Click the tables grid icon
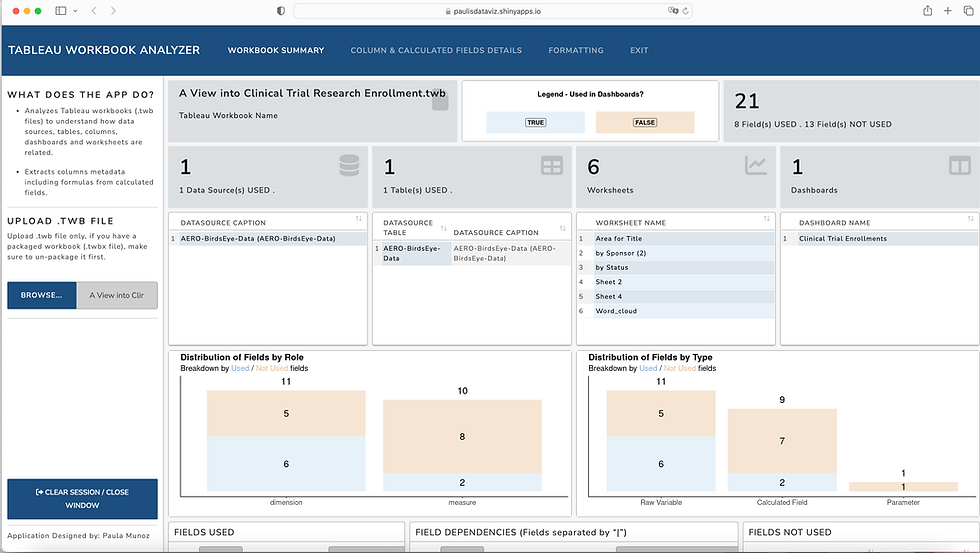 (552, 166)
